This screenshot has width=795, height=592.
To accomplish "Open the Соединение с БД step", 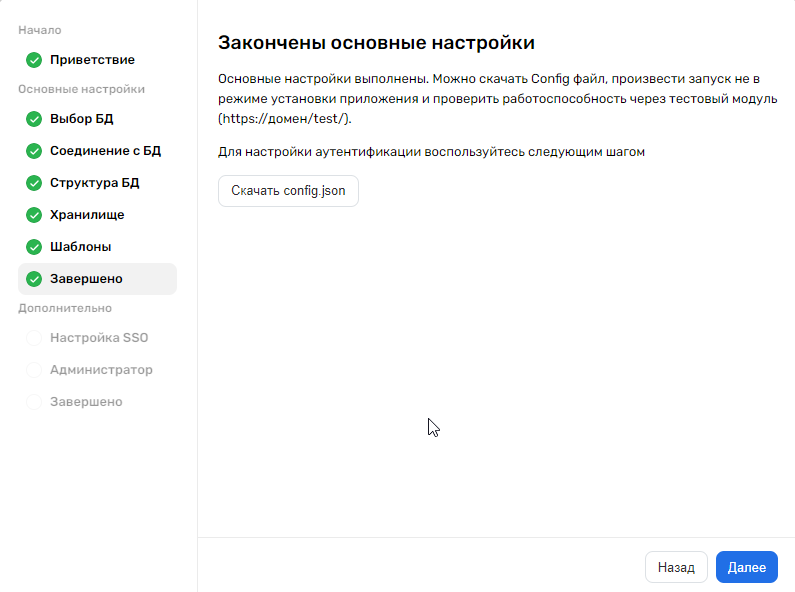I will 105,151.
